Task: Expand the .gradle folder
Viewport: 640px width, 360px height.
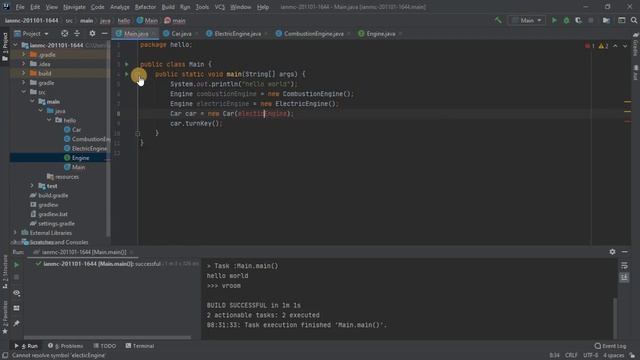Action: coord(23,54)
